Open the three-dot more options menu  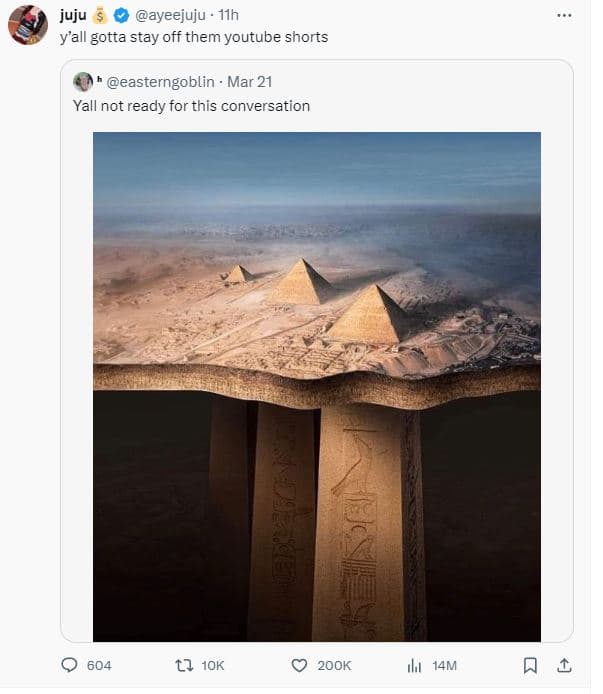point(563,15)
